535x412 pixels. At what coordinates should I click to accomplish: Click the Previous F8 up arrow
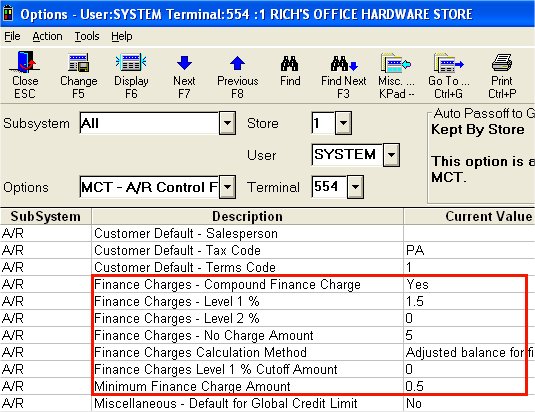coord(237,63)
